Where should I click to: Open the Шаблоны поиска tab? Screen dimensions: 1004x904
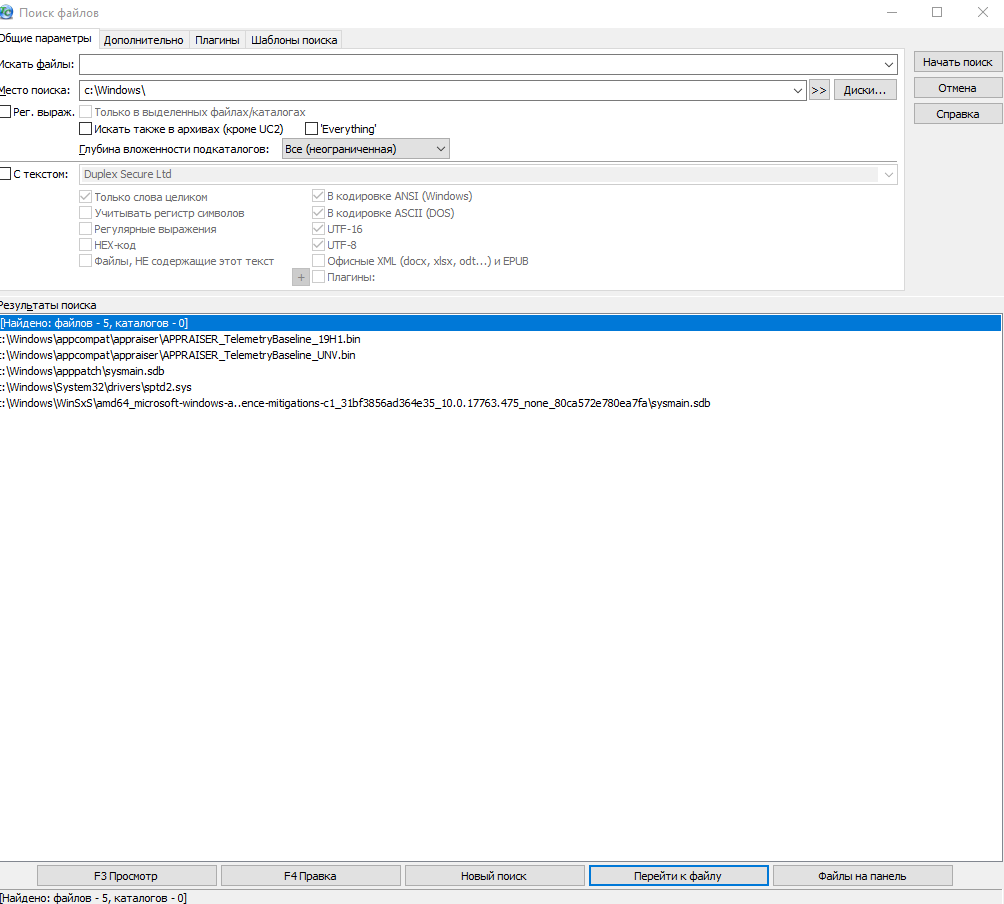pos(294,40)
